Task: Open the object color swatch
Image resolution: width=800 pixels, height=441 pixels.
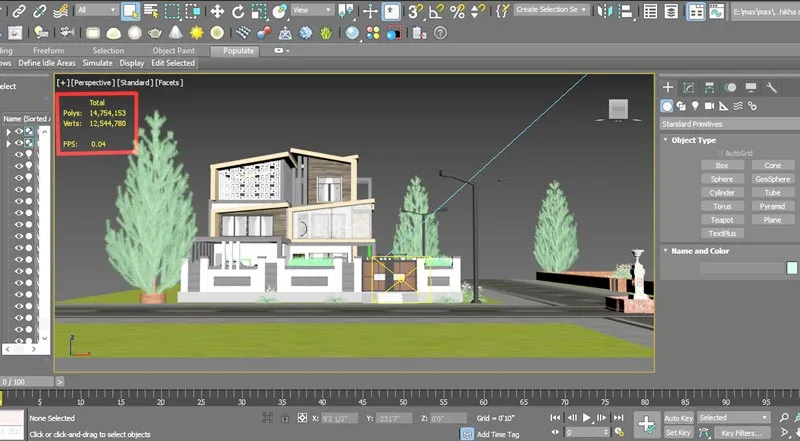Action: click(x=791, y=267)
